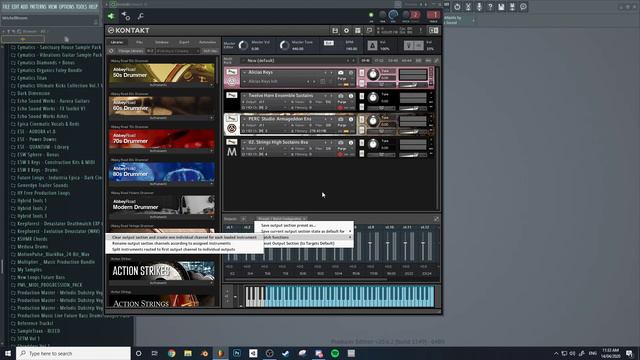Toggle the Kontakt minimized view icon
This screenshot has width=640, height=360.
point(369,31)
